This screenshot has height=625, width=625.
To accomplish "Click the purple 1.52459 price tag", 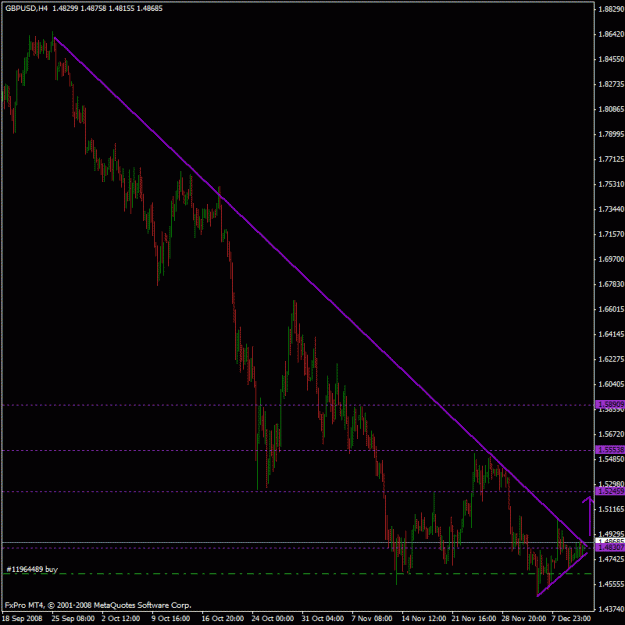I will click(610, 491).
